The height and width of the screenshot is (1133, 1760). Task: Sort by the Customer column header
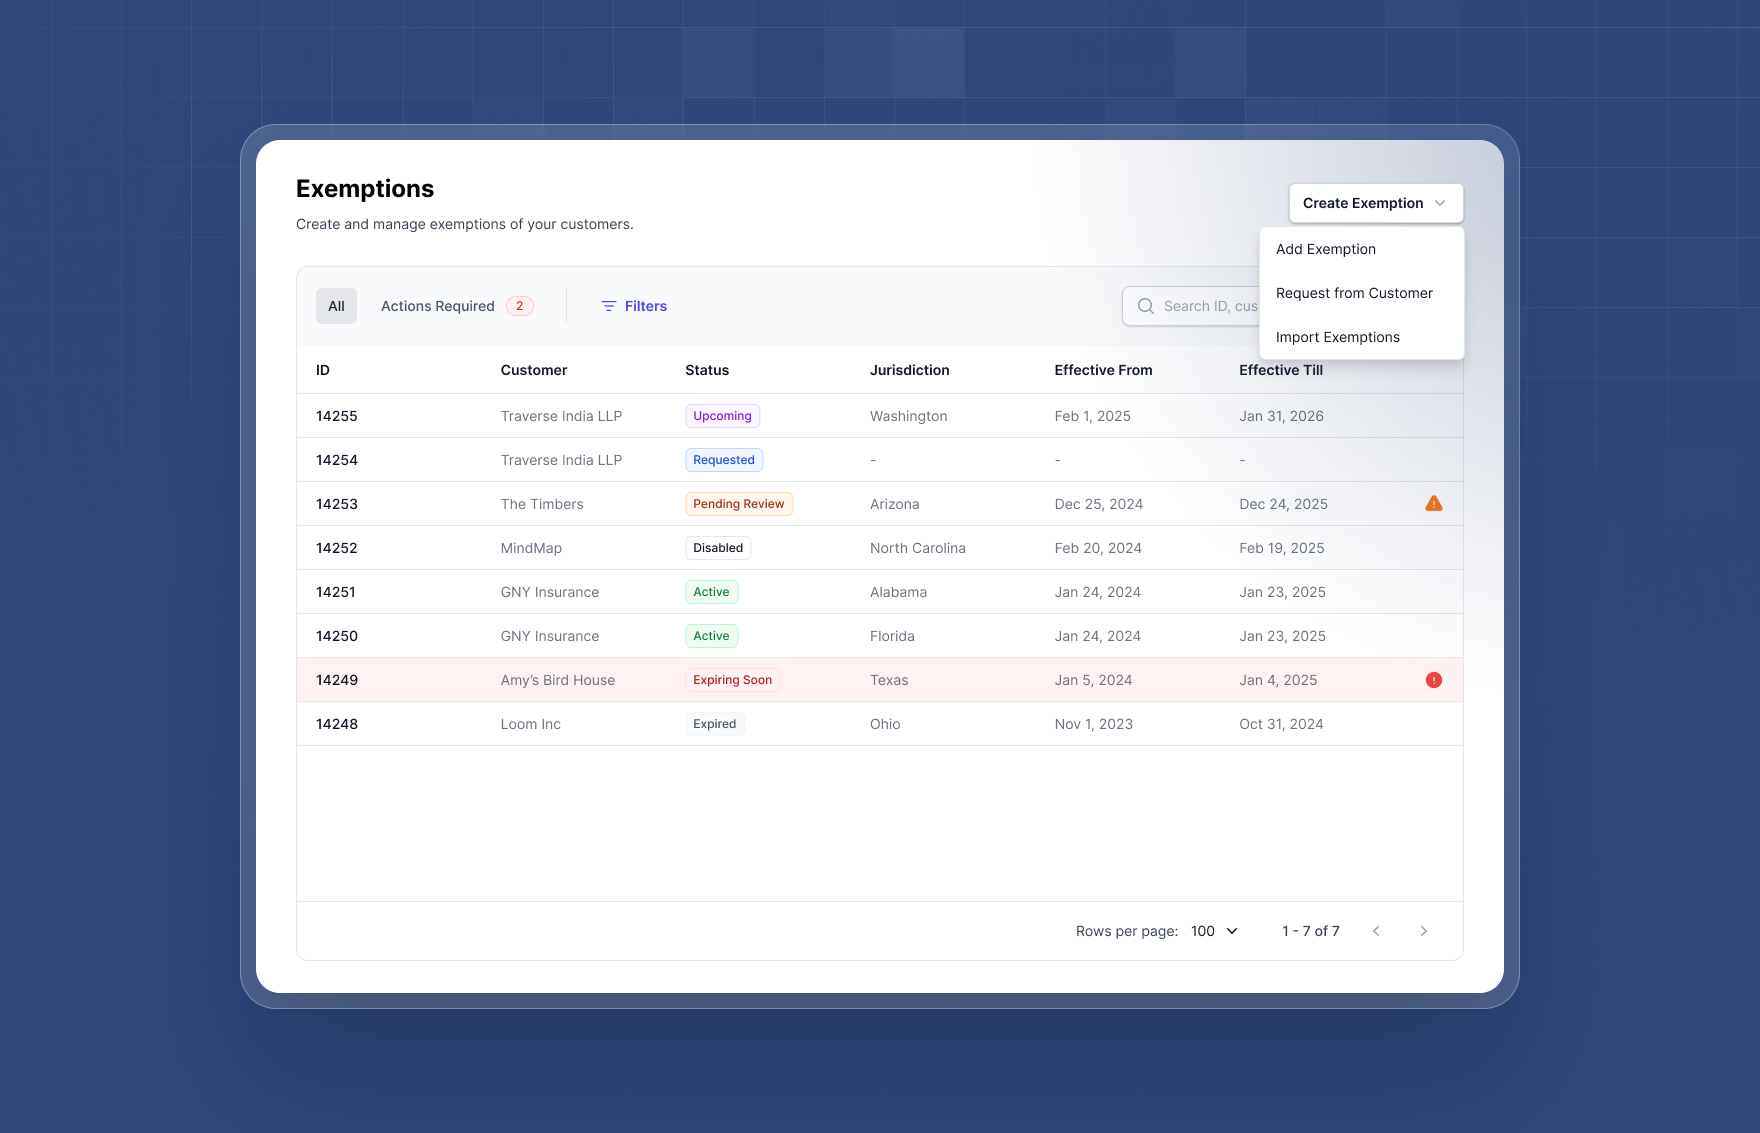coord(534,370)
